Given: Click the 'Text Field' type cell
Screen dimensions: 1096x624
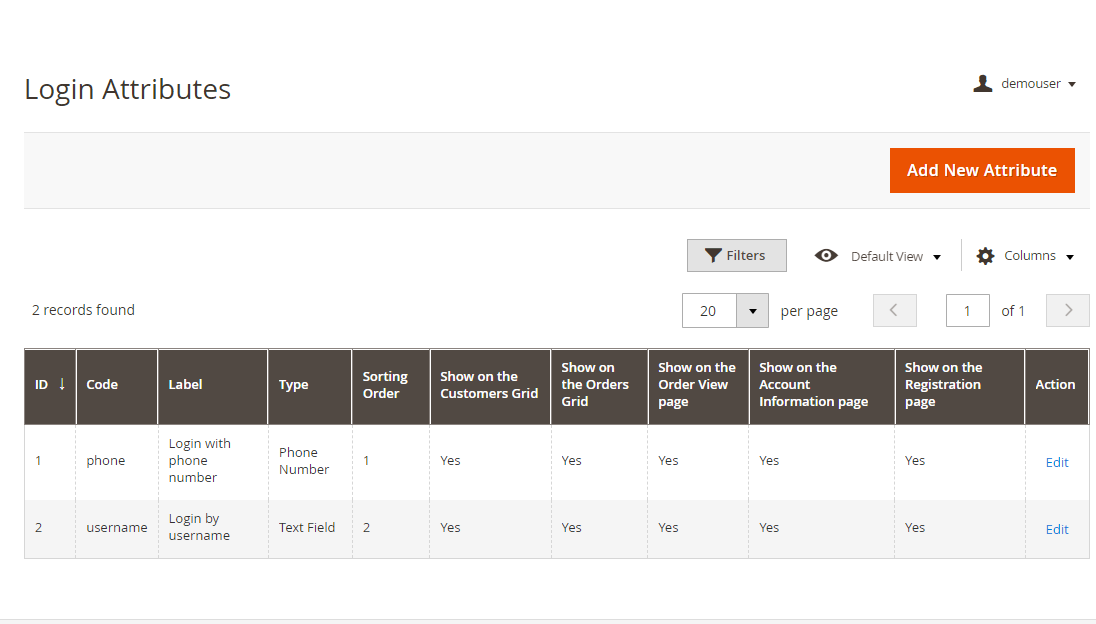Looking at the screenshot, I should [x=307, y=528].
